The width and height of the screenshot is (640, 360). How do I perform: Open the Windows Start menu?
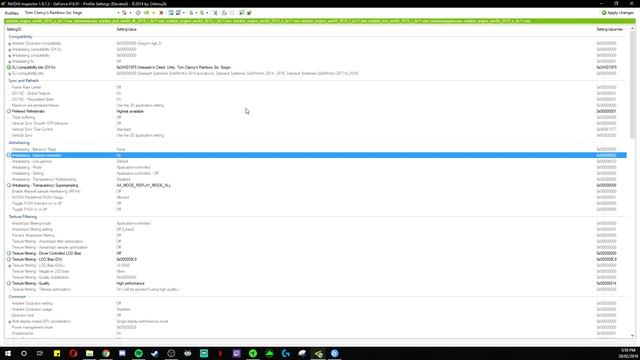(8, 353)
